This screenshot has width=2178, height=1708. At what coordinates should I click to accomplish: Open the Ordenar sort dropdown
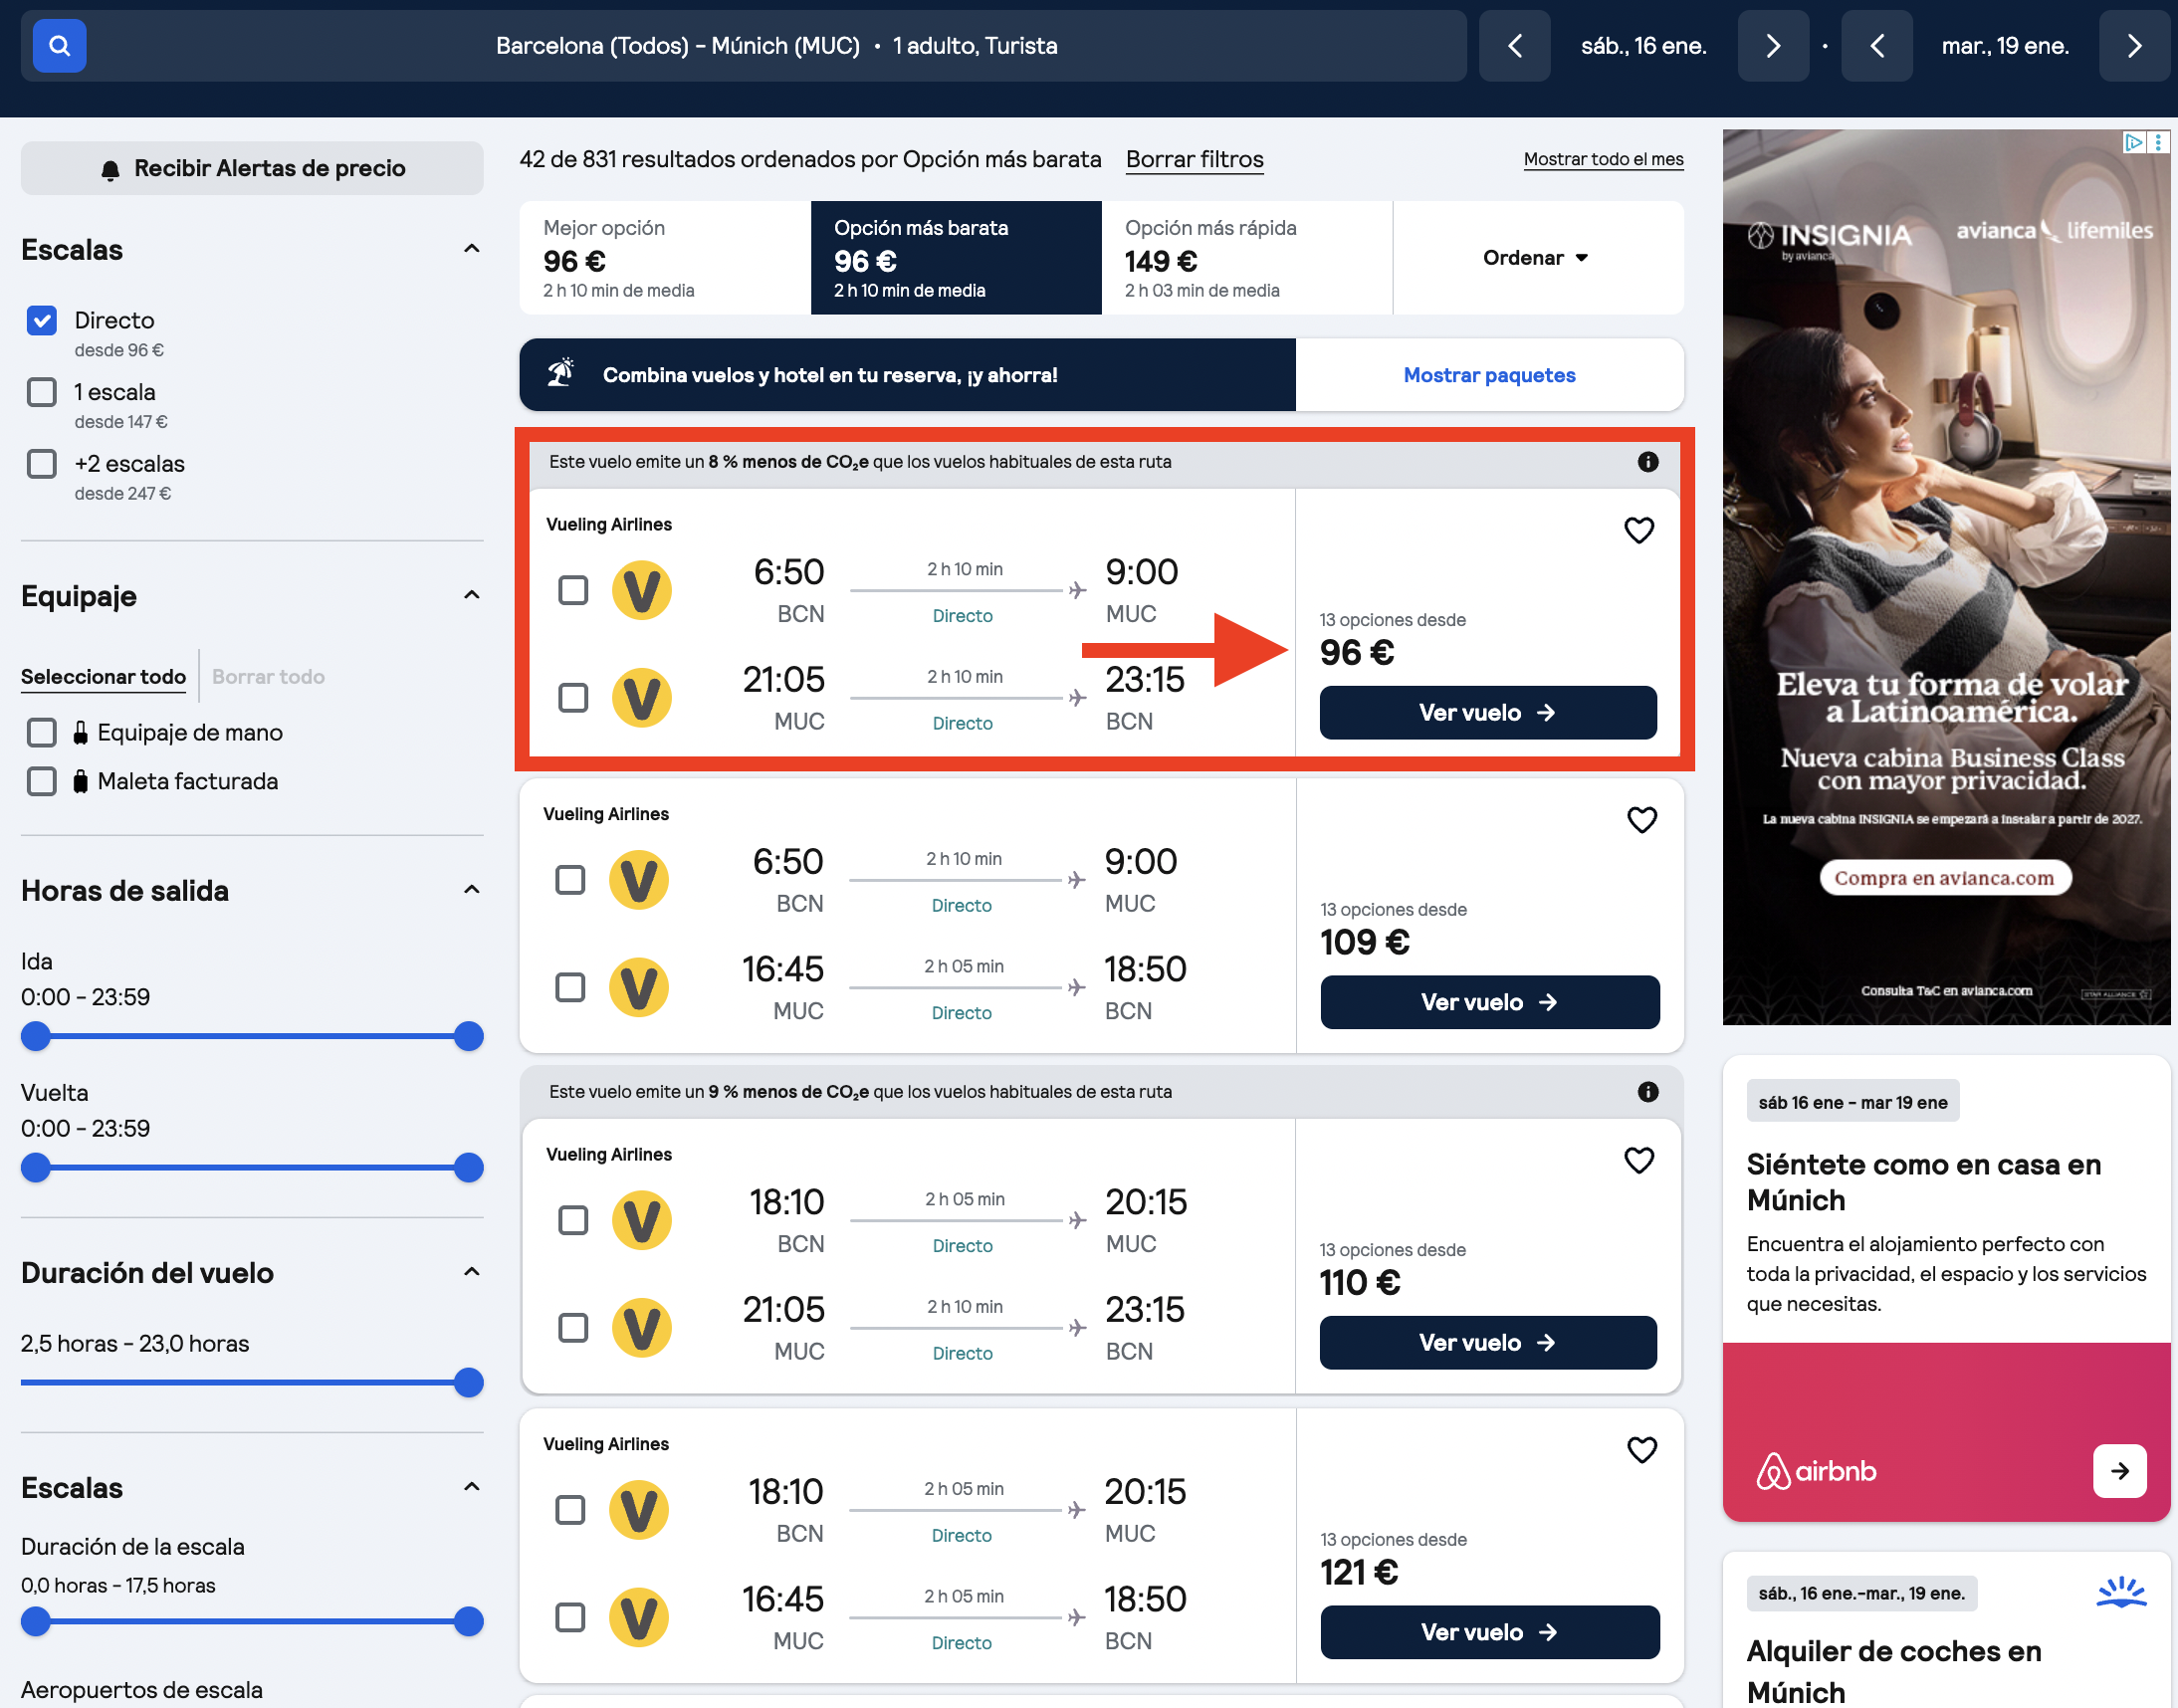pos(1537,258)
